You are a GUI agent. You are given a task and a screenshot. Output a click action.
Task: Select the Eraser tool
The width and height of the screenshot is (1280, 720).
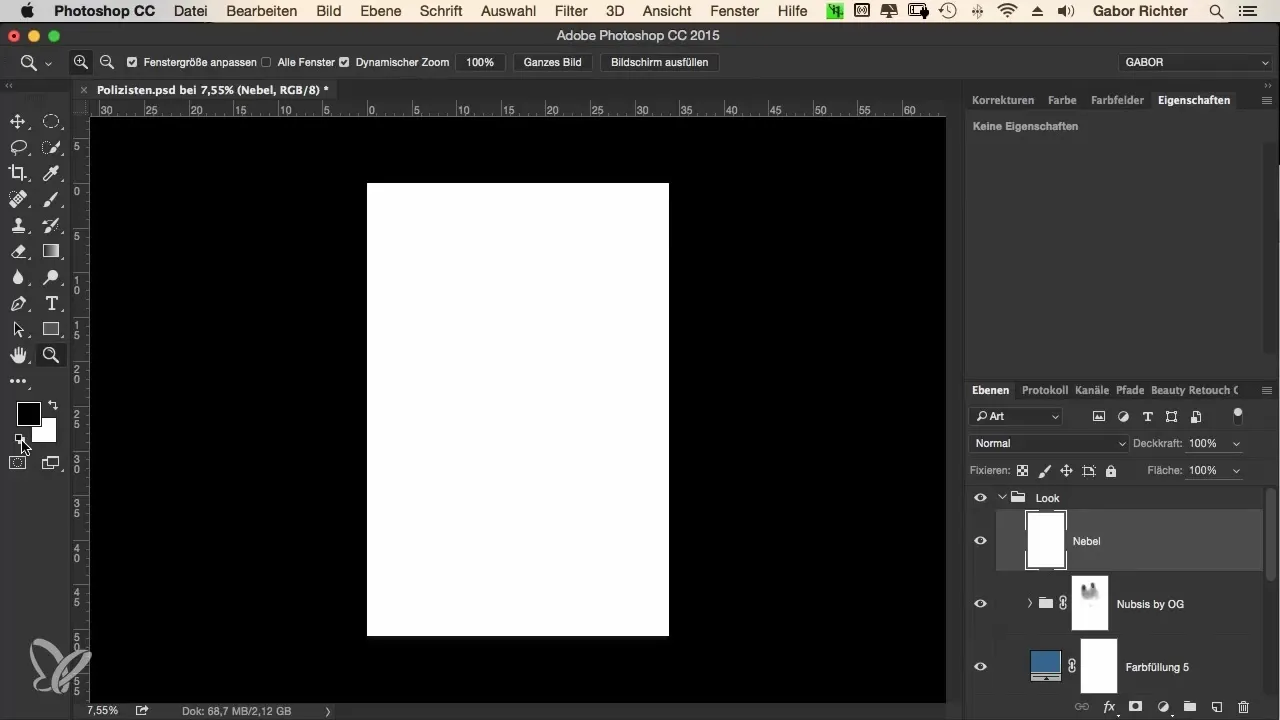click(18, 252)
